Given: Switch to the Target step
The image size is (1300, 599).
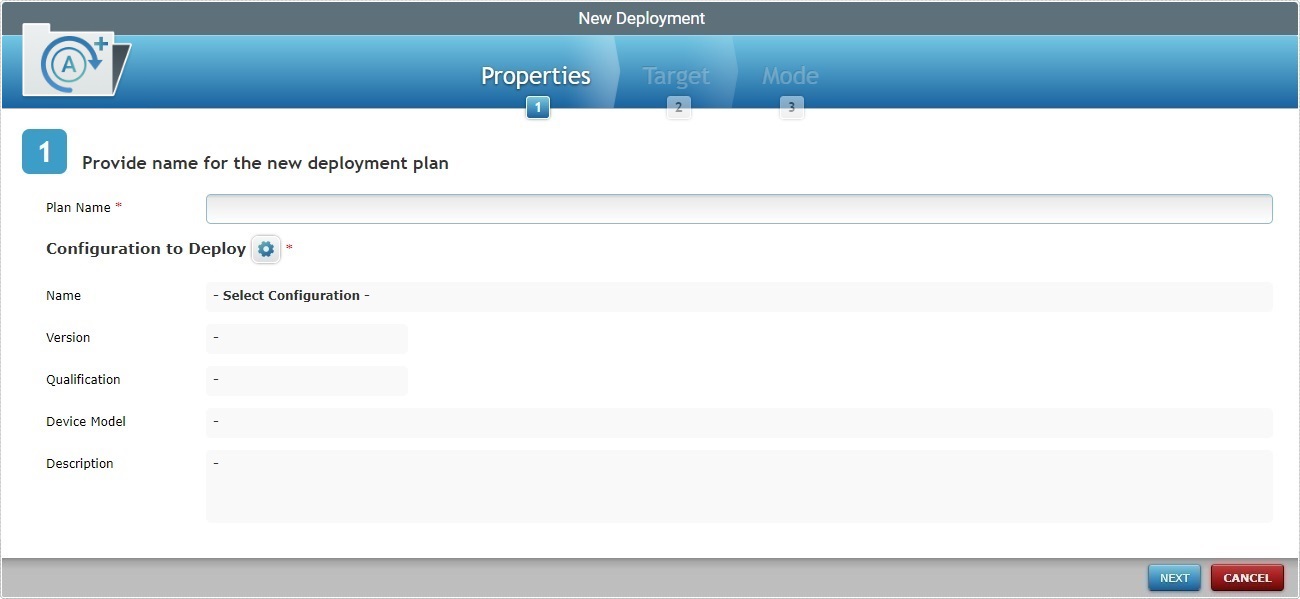Looking at the screenshot, I should (676, 75).
